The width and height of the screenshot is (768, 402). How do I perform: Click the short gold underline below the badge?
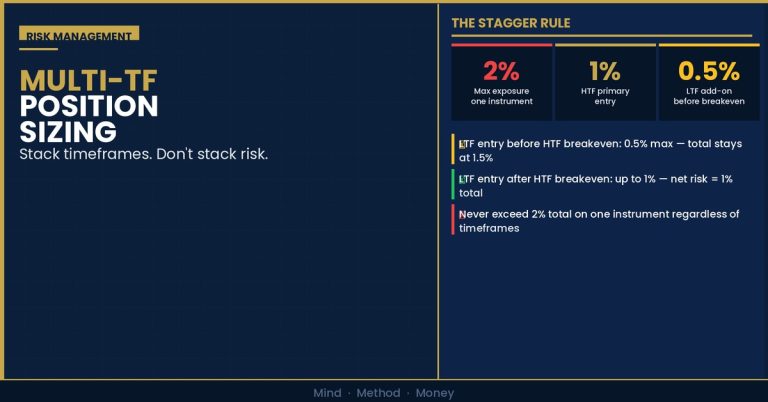(39, 49)
